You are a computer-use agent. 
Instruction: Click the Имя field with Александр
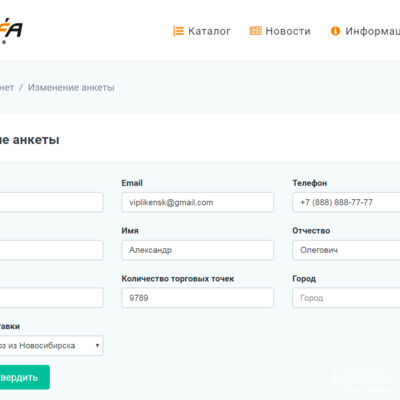[198, 250]
